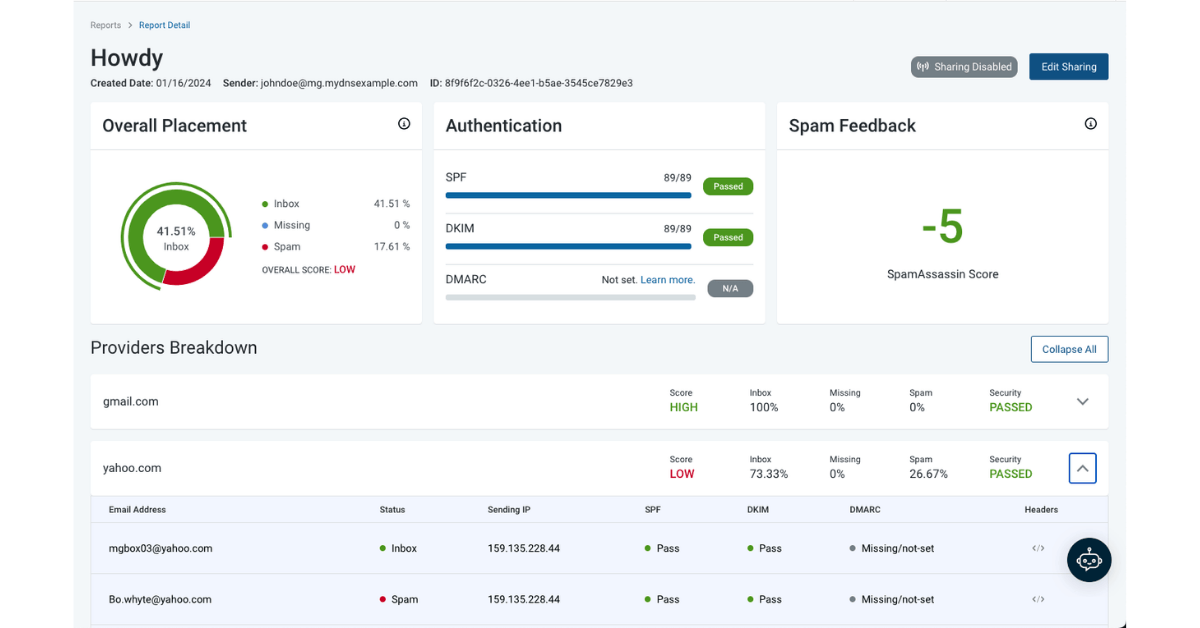1200x628 pixels.
Task: Expand the gmail.com provider row chevron
Action: coord(1083,400)
